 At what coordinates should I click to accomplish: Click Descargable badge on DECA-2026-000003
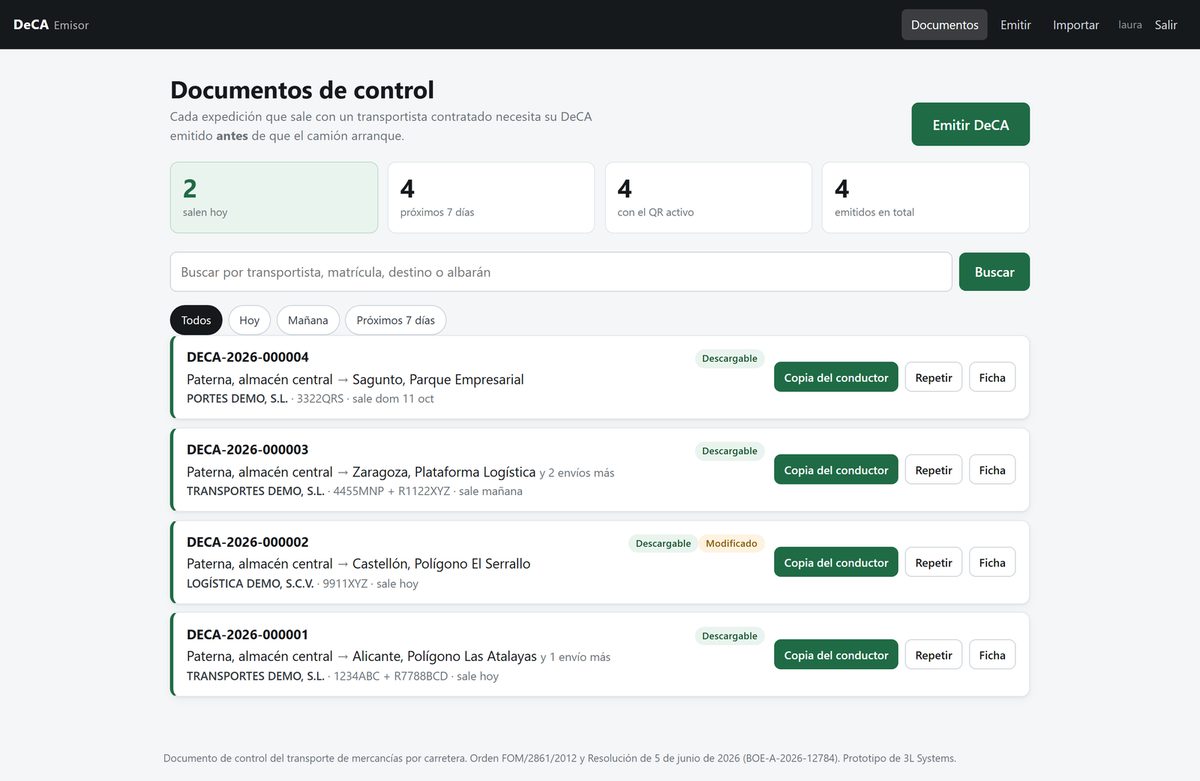pyautogui.click(x=729, y=451)
